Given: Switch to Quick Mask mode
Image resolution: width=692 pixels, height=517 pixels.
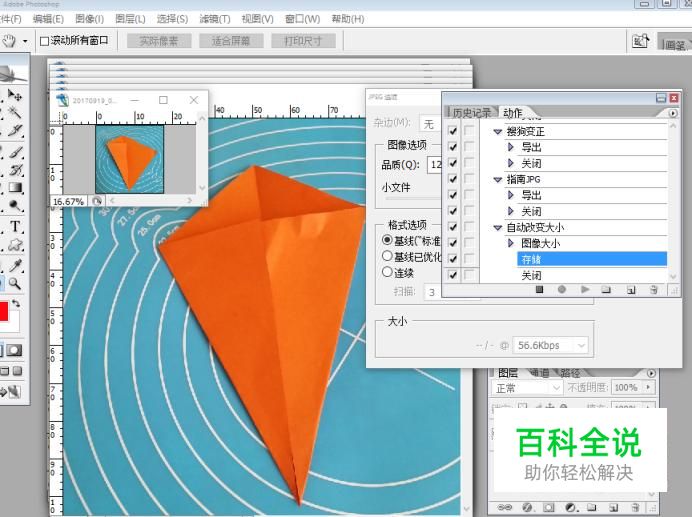Looking at the screenshot, I should point(14,351).
